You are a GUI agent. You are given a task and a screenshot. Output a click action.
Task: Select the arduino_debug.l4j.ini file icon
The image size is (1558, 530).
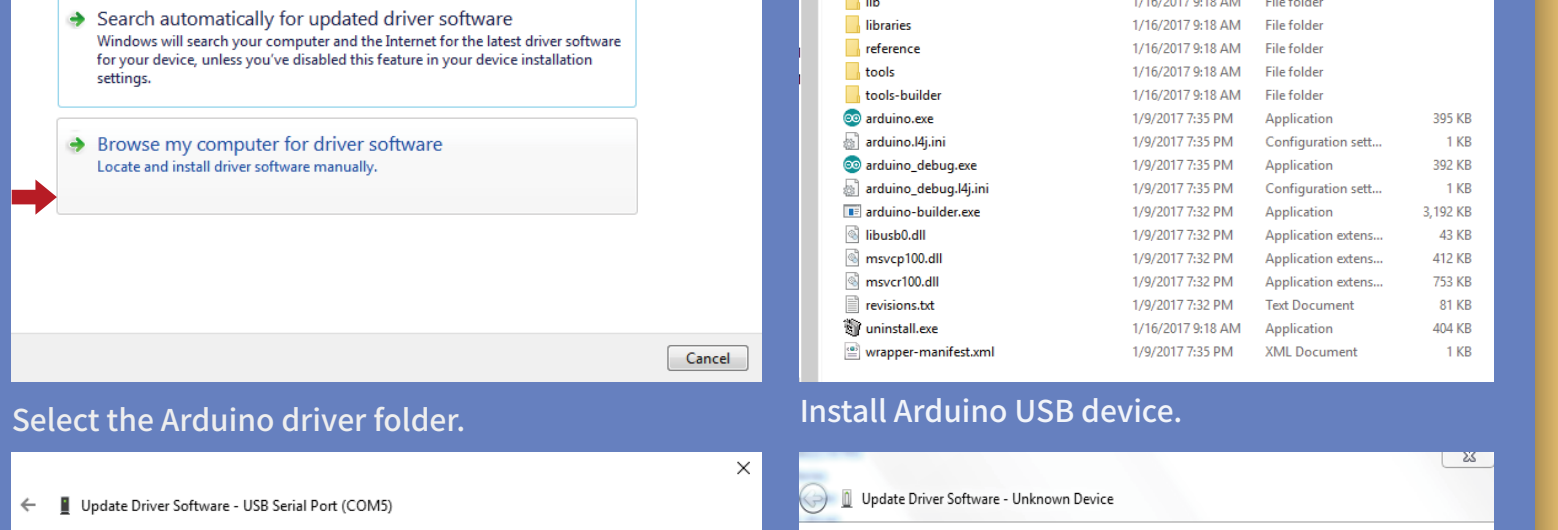point(852,188)
